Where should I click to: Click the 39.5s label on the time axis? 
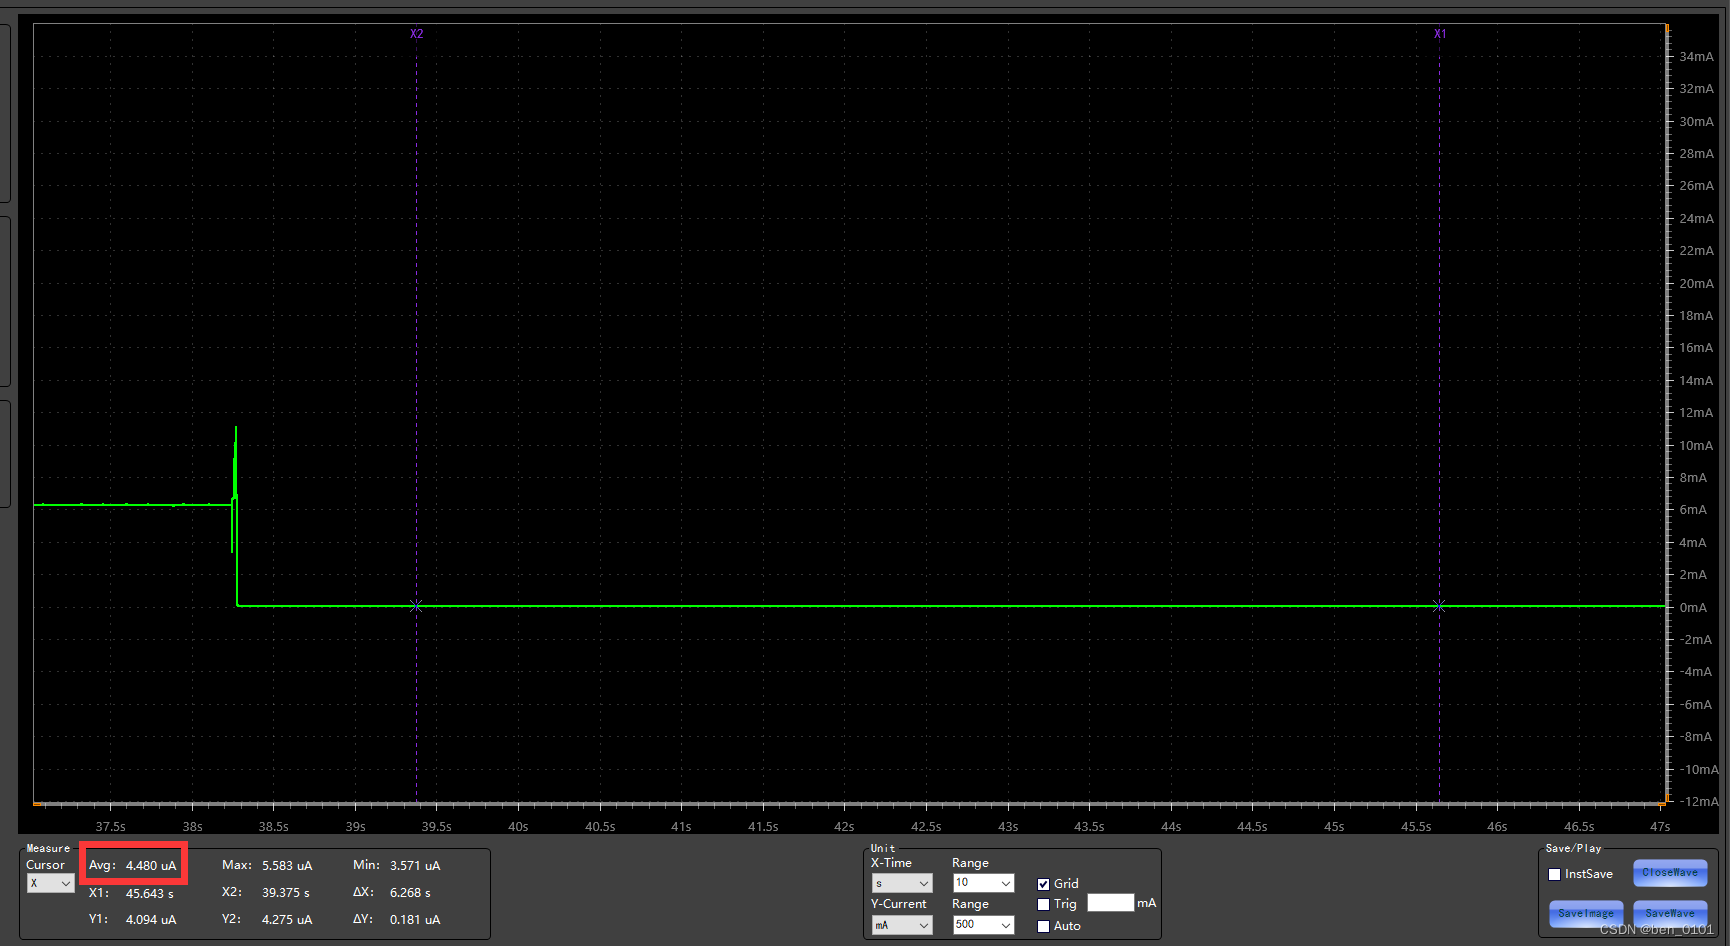[437, 827]
